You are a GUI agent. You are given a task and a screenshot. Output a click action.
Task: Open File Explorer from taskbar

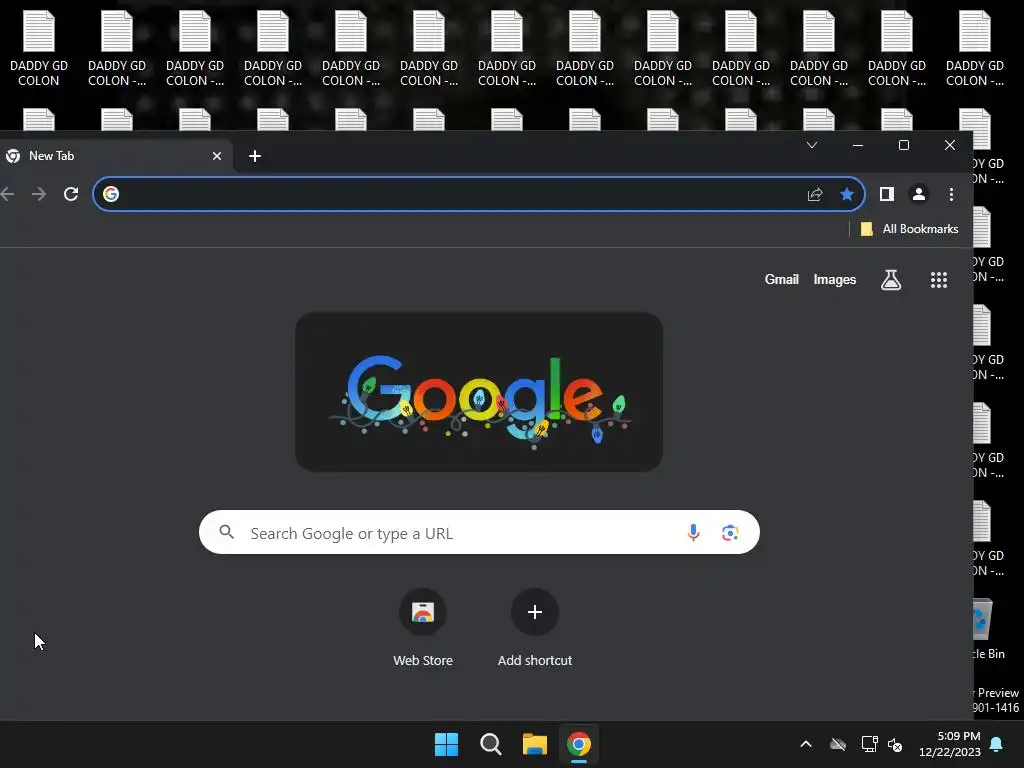tap(535, 744)
